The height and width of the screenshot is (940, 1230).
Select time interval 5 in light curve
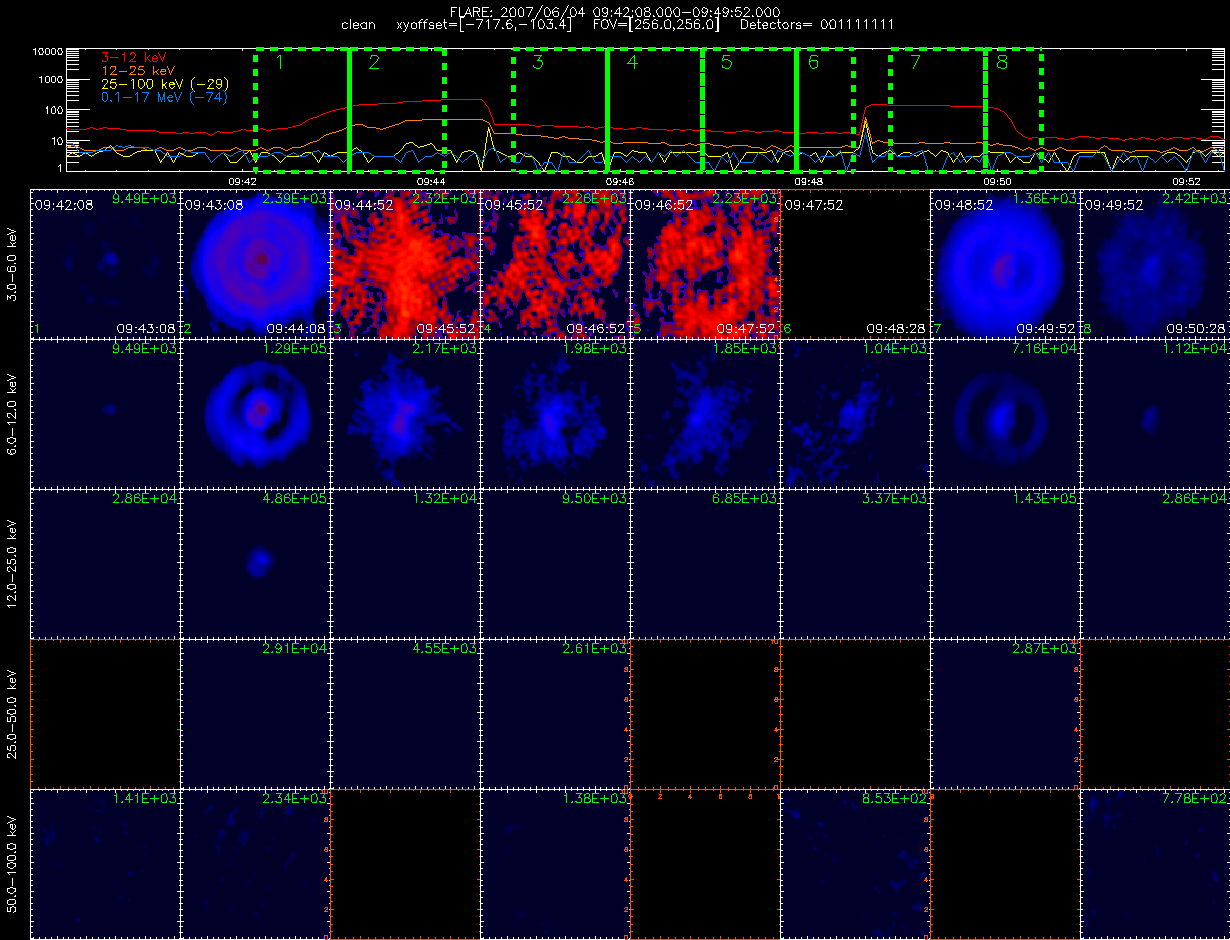coord(749,110)
